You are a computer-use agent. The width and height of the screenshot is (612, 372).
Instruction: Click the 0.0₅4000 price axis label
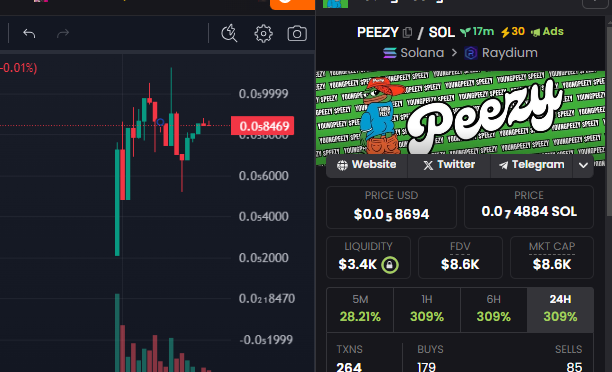(x=263, y=216)
